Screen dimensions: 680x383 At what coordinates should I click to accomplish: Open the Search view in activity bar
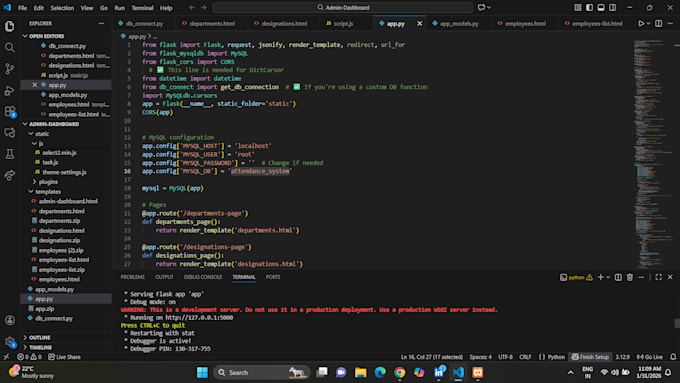pos(10,47)
